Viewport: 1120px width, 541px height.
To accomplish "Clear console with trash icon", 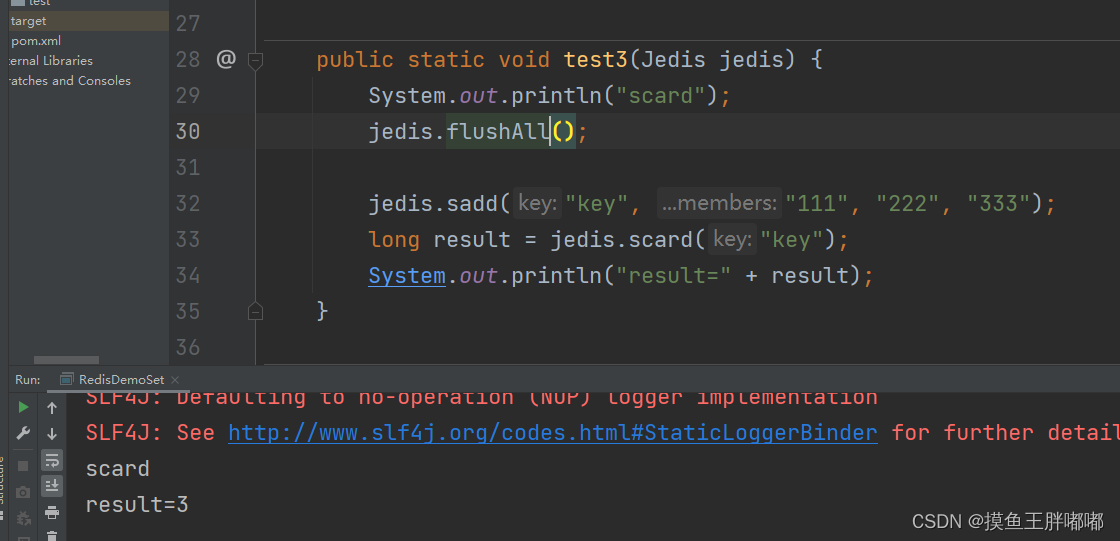I will pyautogui.click(x=52, y=535).
